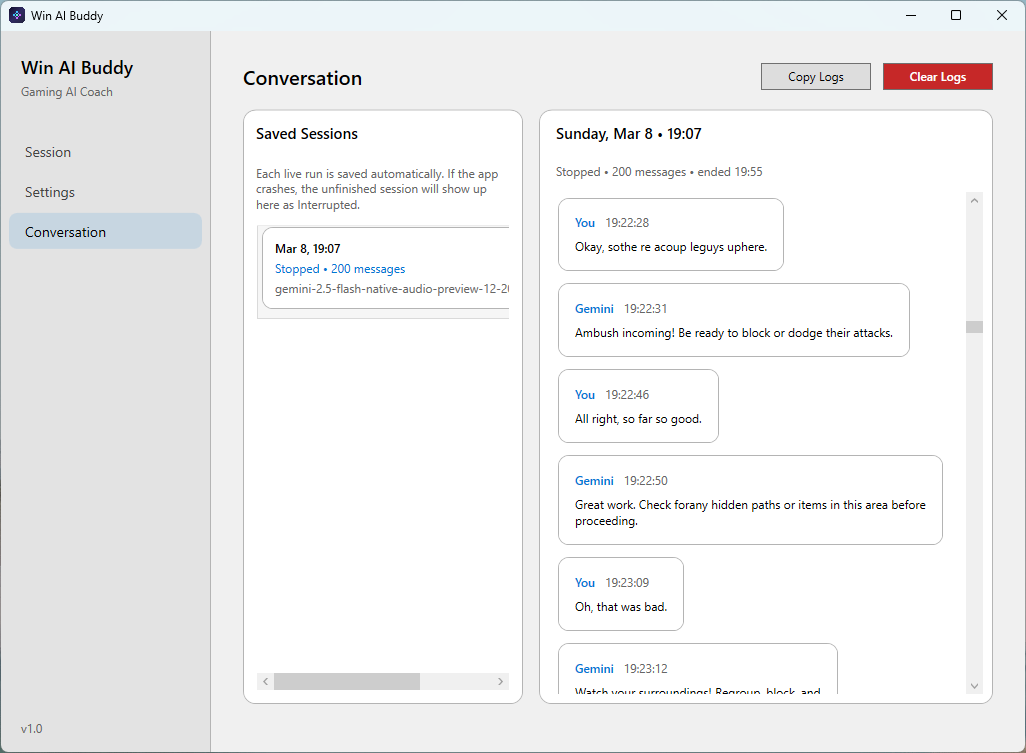Open the Session page
Viewport: 1026px width, 753px height.
coord(48,152)
